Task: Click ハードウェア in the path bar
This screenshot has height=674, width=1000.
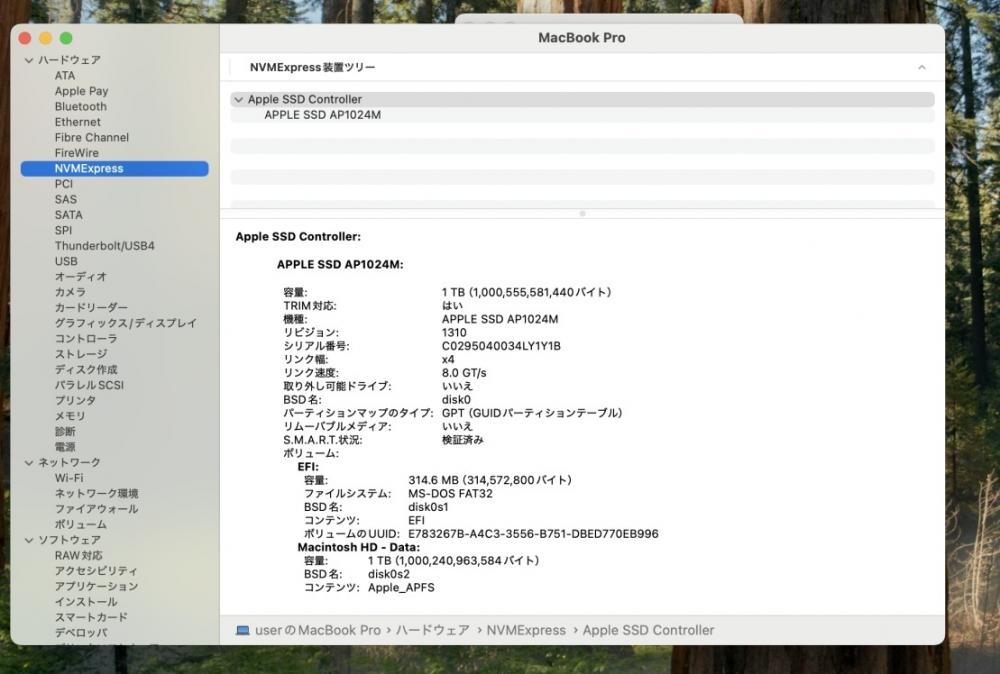Action: tap(432, 631)
